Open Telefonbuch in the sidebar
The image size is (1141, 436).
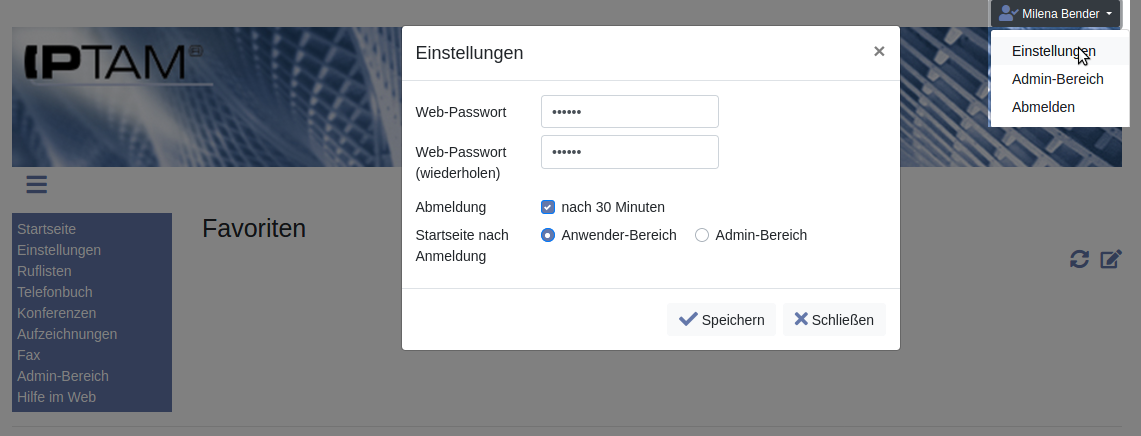coord(55,292)
